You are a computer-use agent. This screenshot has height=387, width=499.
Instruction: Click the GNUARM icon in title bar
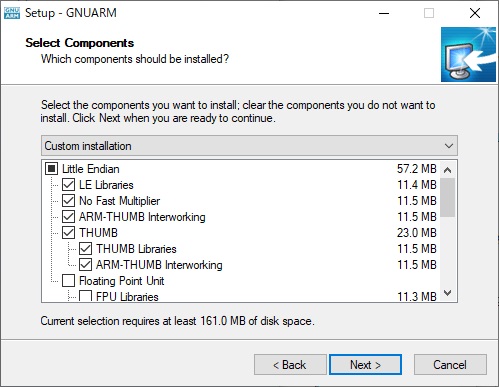[12, 13]
